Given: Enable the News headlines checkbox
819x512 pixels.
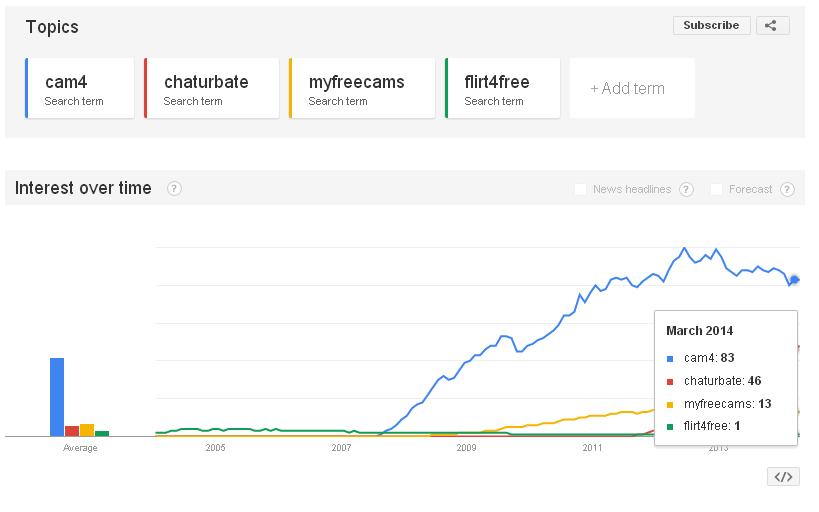Looking at the screenshot, I should click(580, 189).
